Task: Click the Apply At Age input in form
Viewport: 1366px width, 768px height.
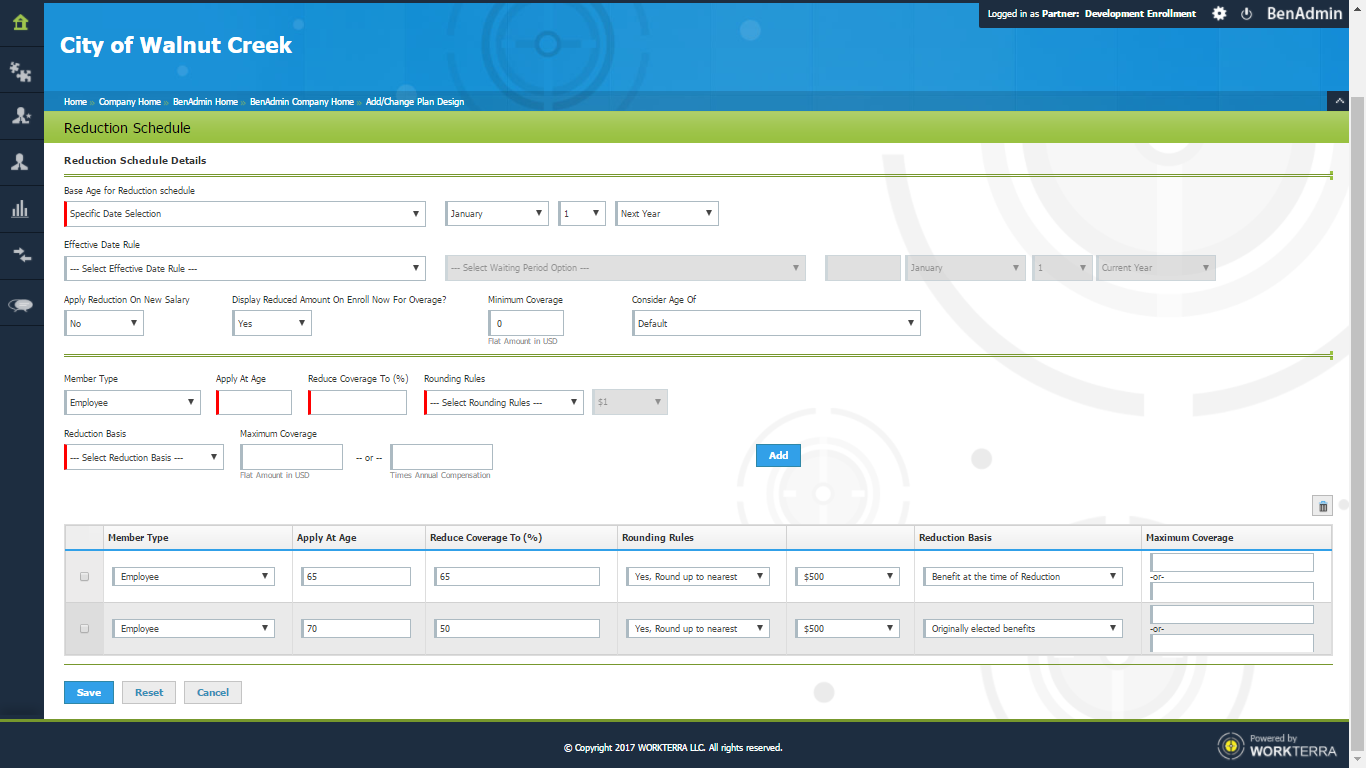Action: point(254,402)
